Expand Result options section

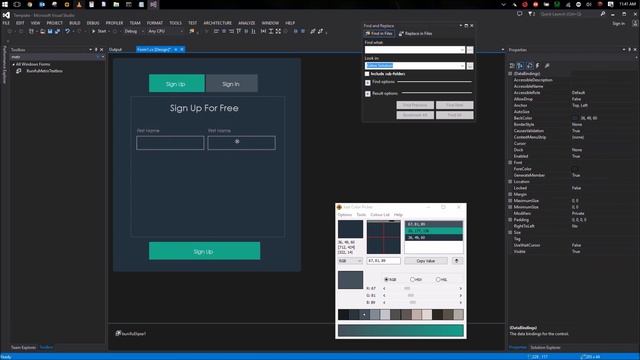click(x=368, y=94)
